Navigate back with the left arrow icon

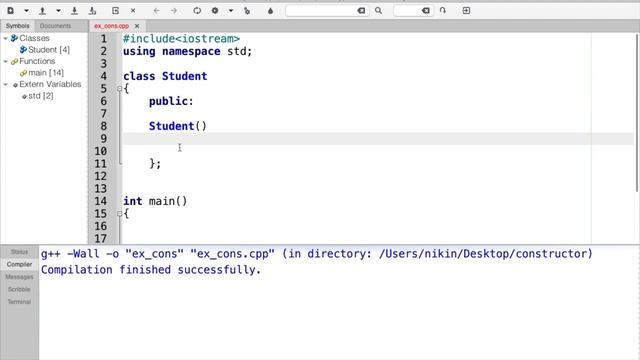click(x=156, y=11)
